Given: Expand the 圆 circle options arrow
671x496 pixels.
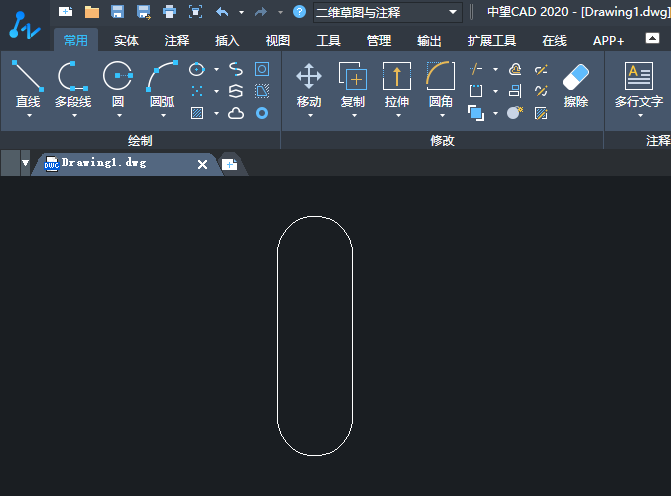Looking at the screenshot, I should (x=119, y=116).
